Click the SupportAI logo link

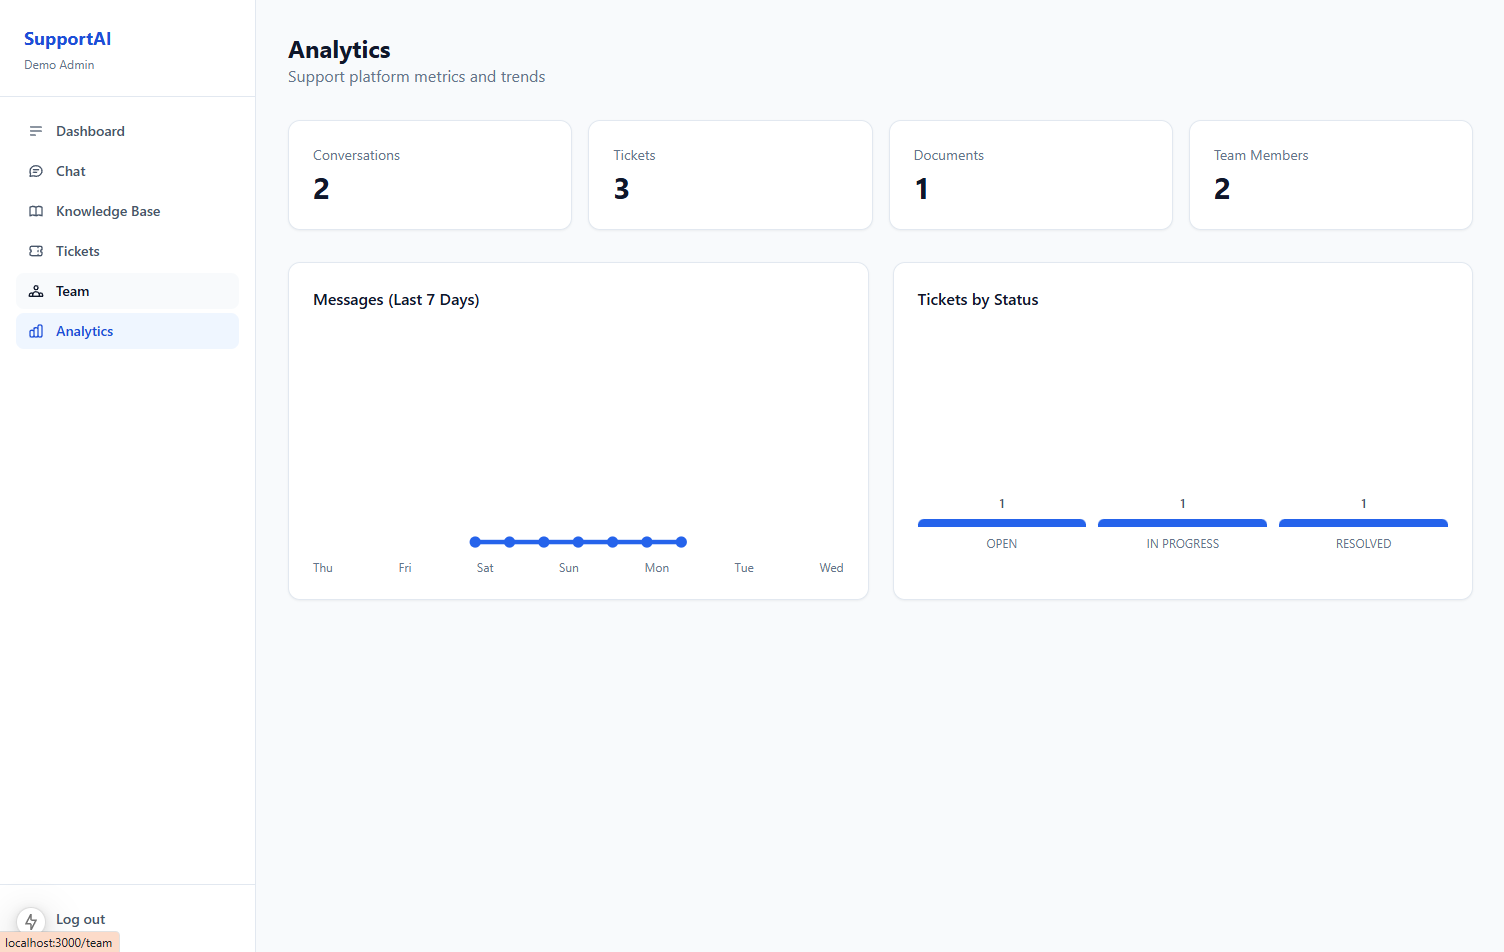tap(68, 39)
